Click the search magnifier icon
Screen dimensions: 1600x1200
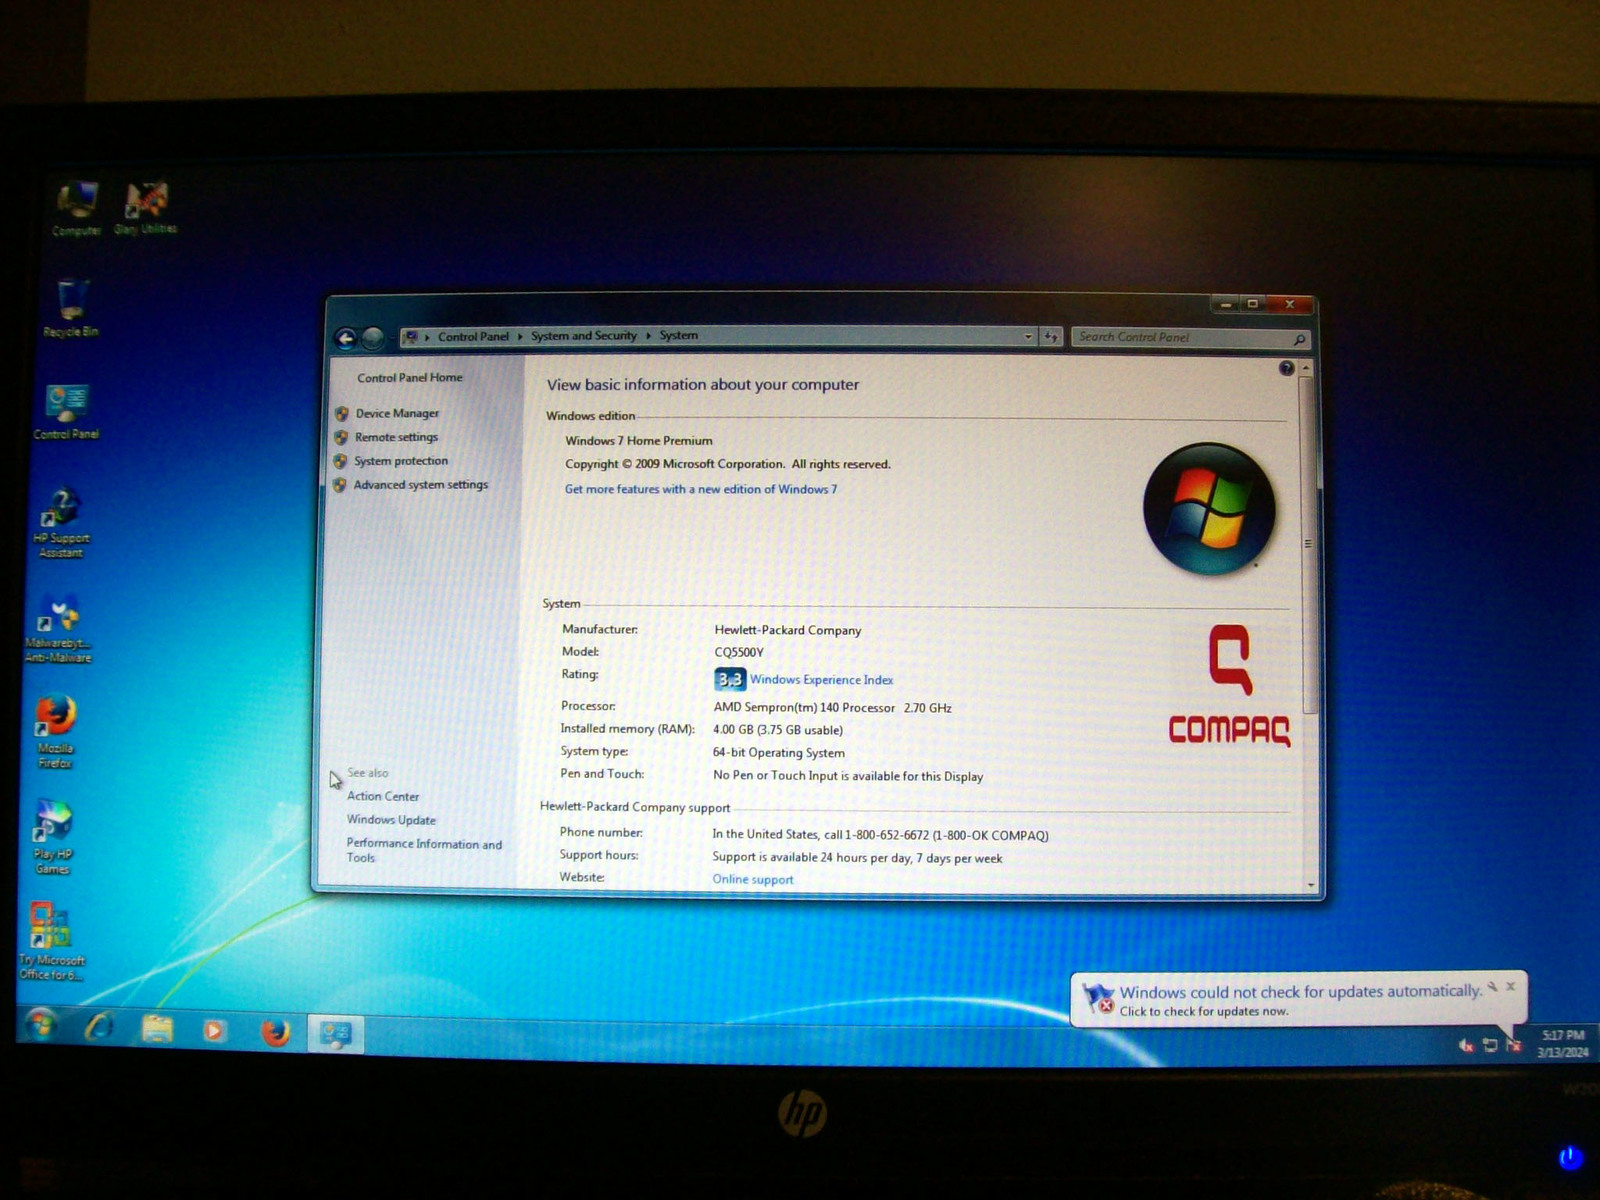1299,339
